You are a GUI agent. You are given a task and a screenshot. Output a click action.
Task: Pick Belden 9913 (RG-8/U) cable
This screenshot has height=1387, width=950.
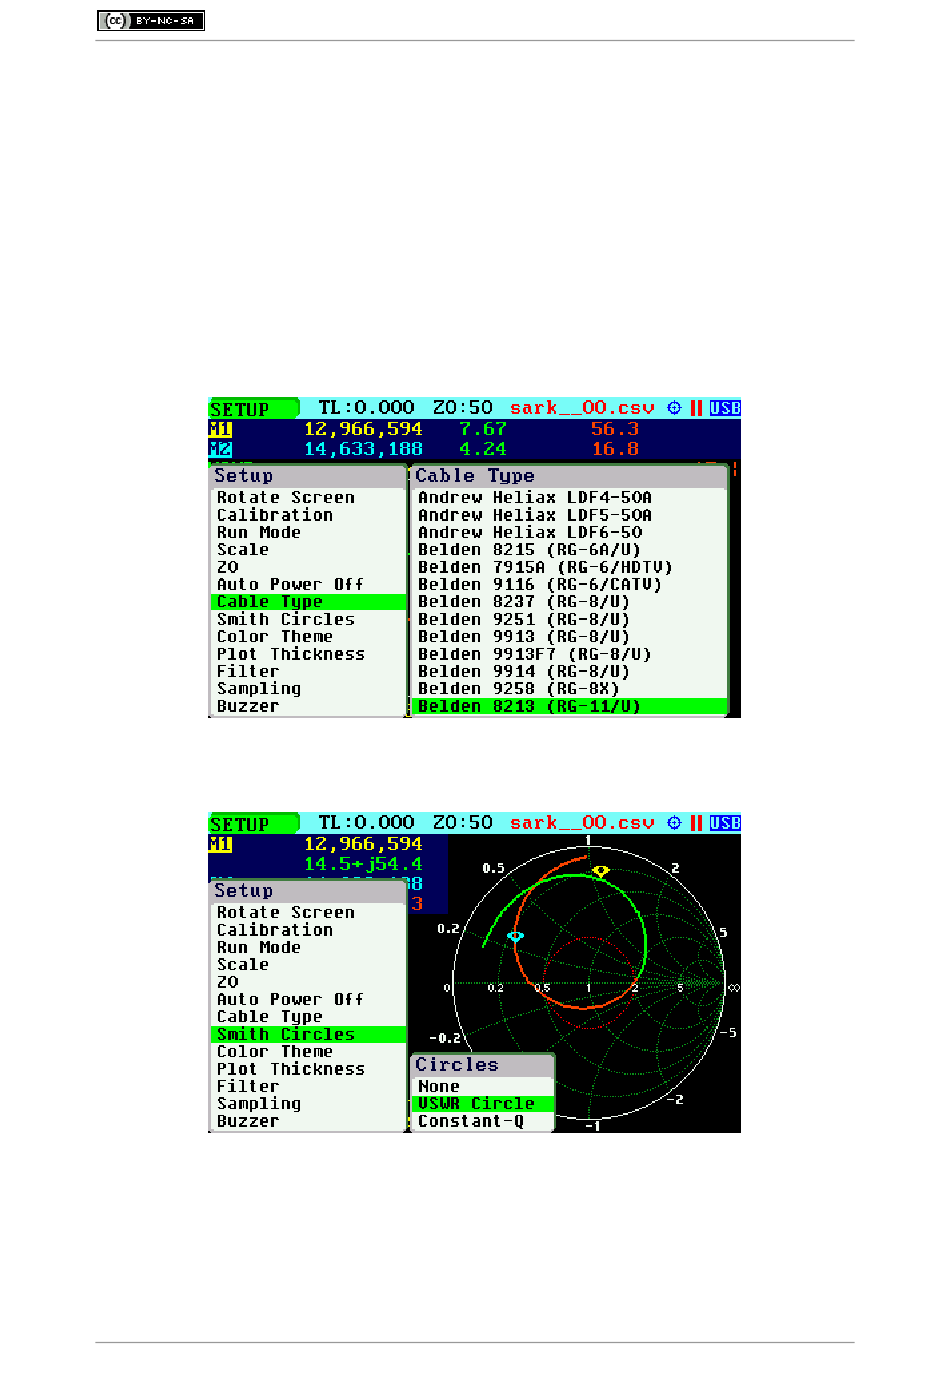click(569, 636)
